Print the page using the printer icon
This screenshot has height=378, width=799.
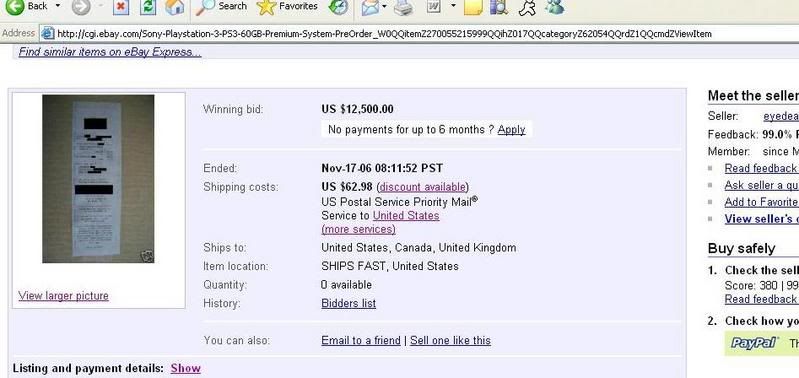pyautogui.click(x=404, y=7)
